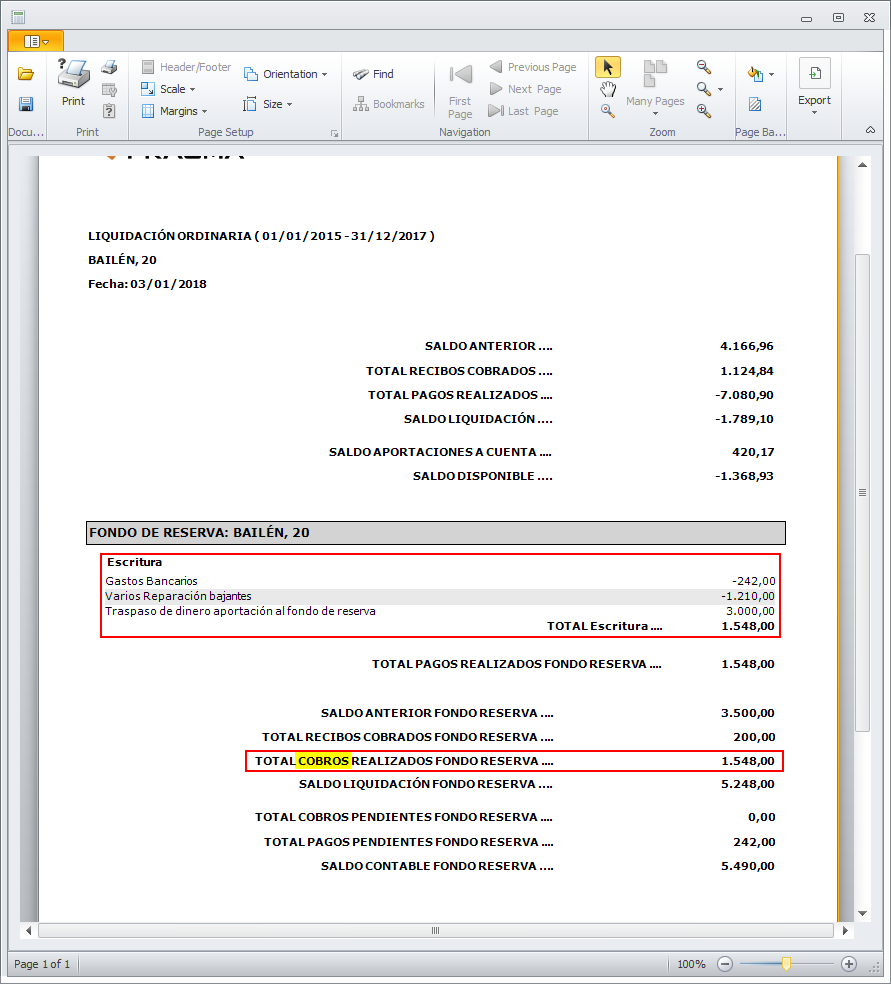Open the Export dropdown
891x984 pixels.
(814, 87)
